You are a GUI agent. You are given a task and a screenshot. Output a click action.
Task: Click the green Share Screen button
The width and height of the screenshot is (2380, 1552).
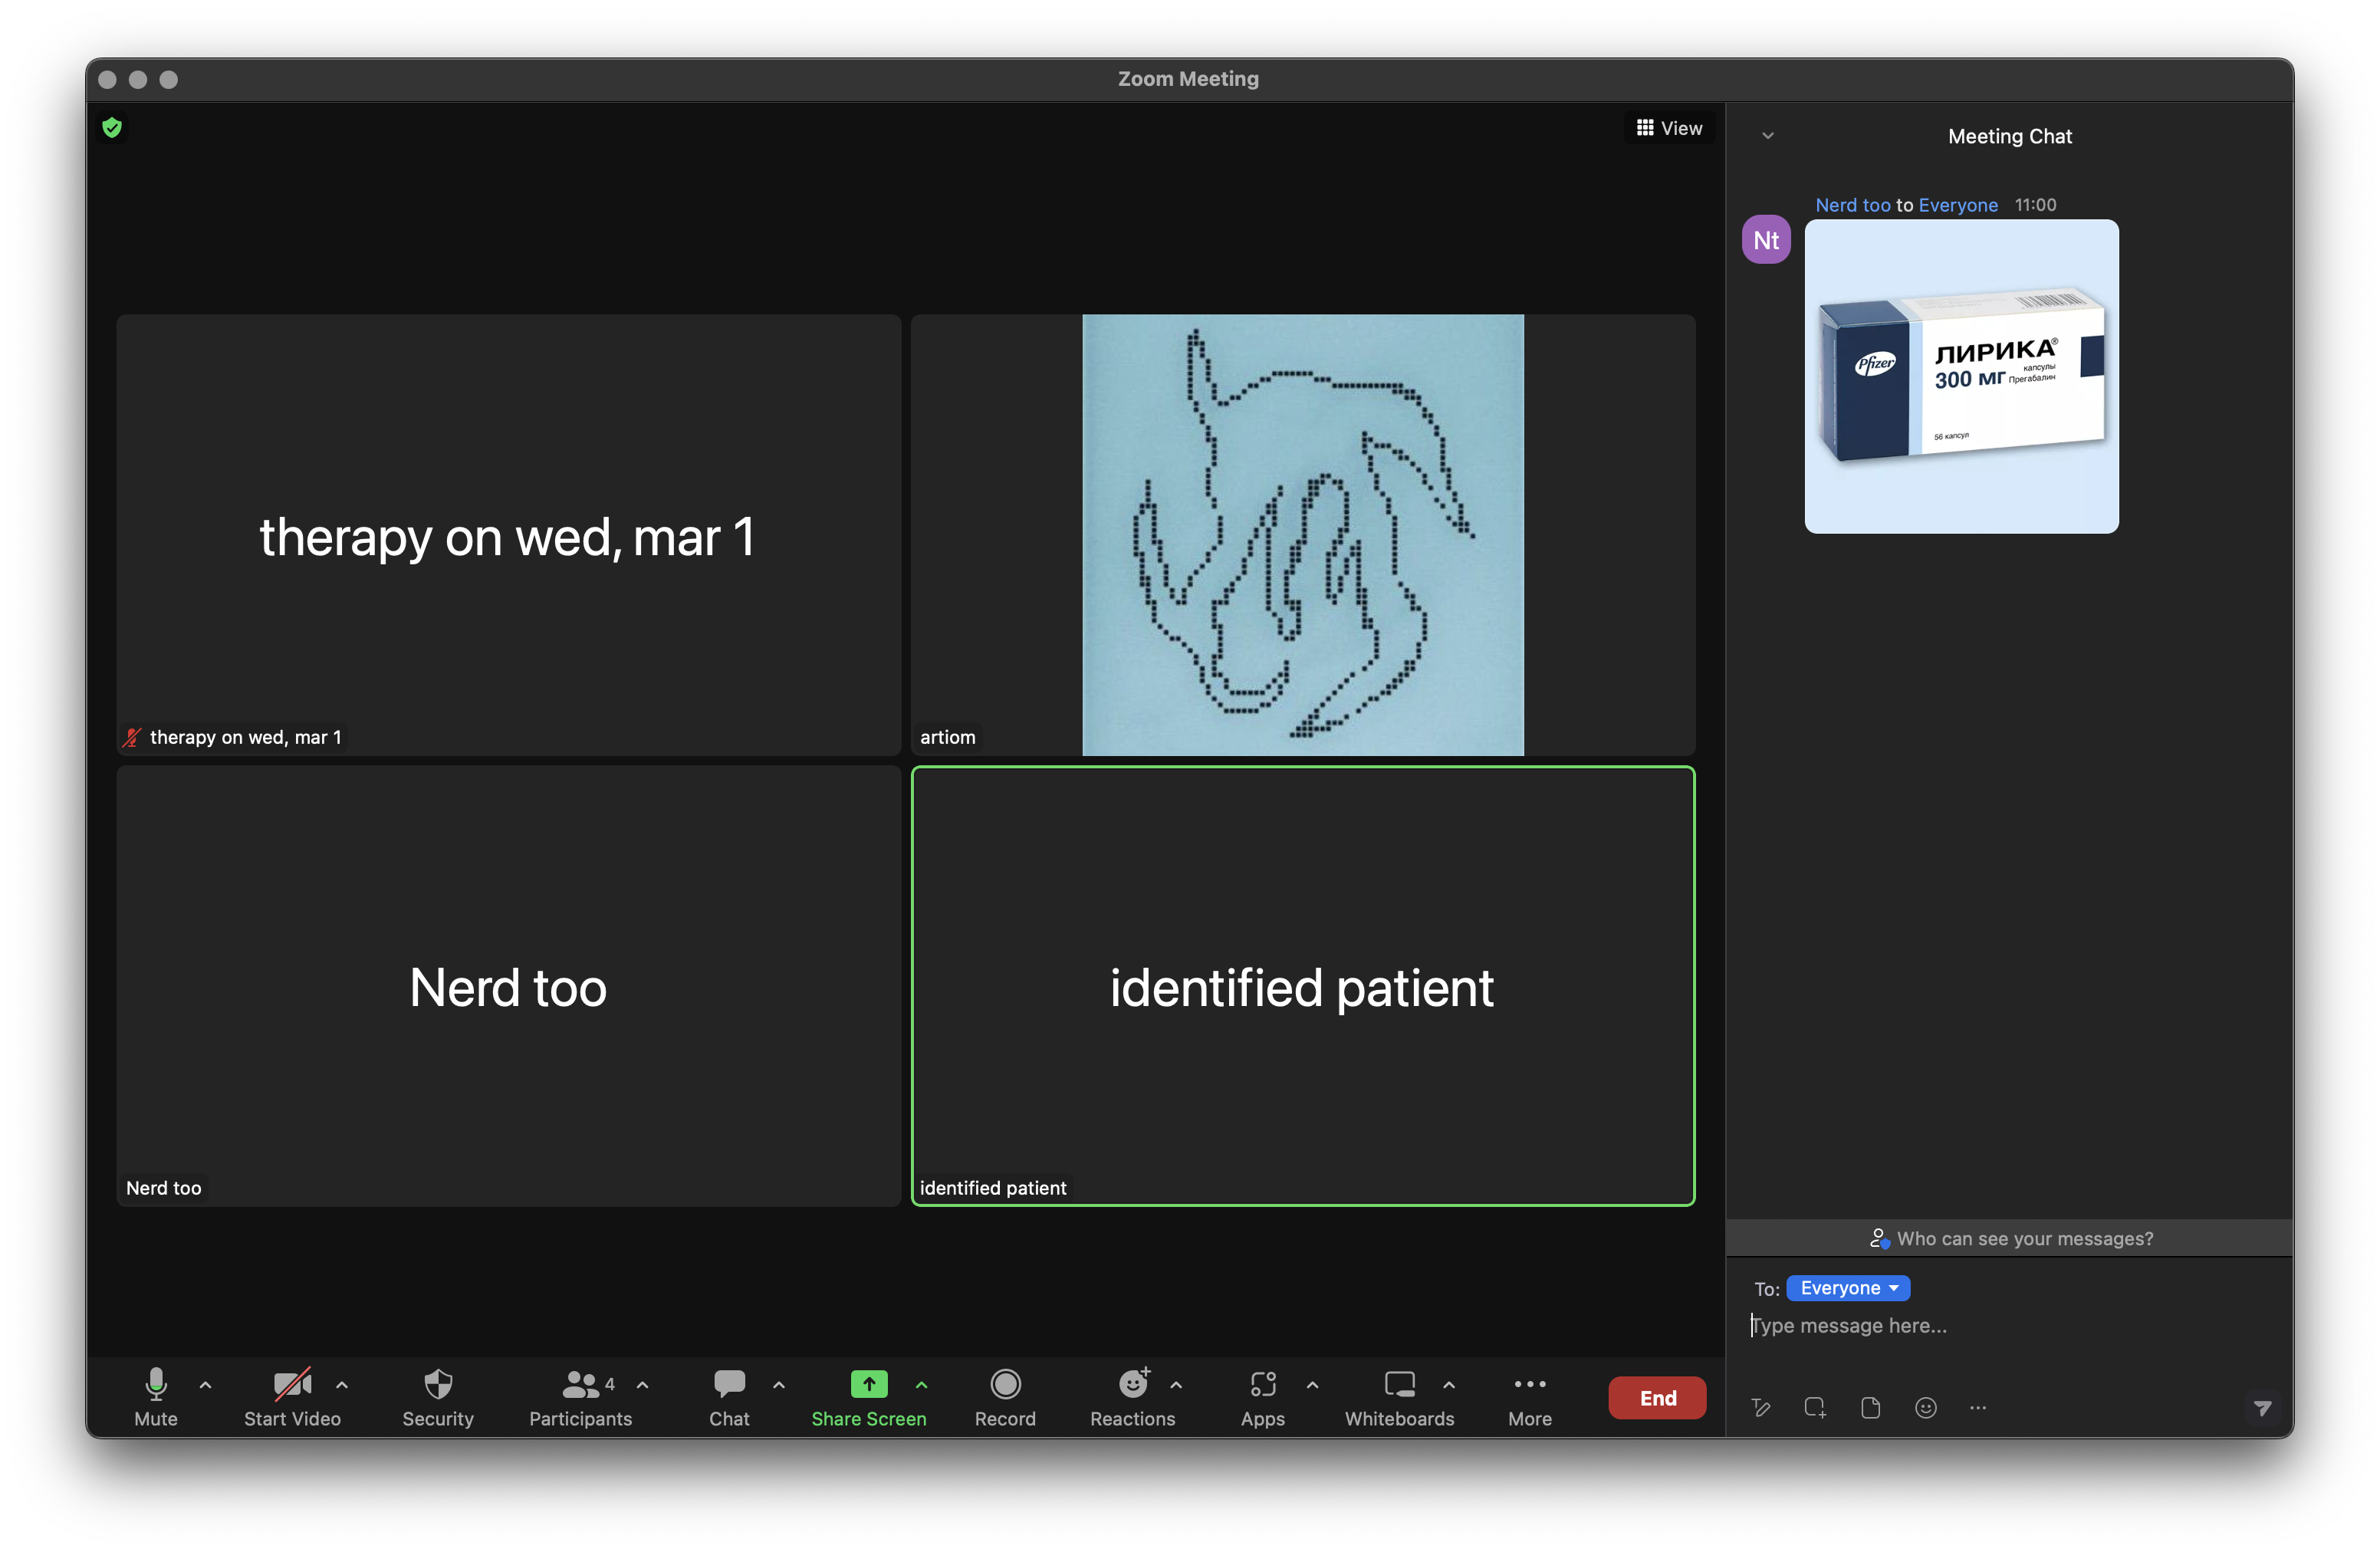tap(869, 1397)
